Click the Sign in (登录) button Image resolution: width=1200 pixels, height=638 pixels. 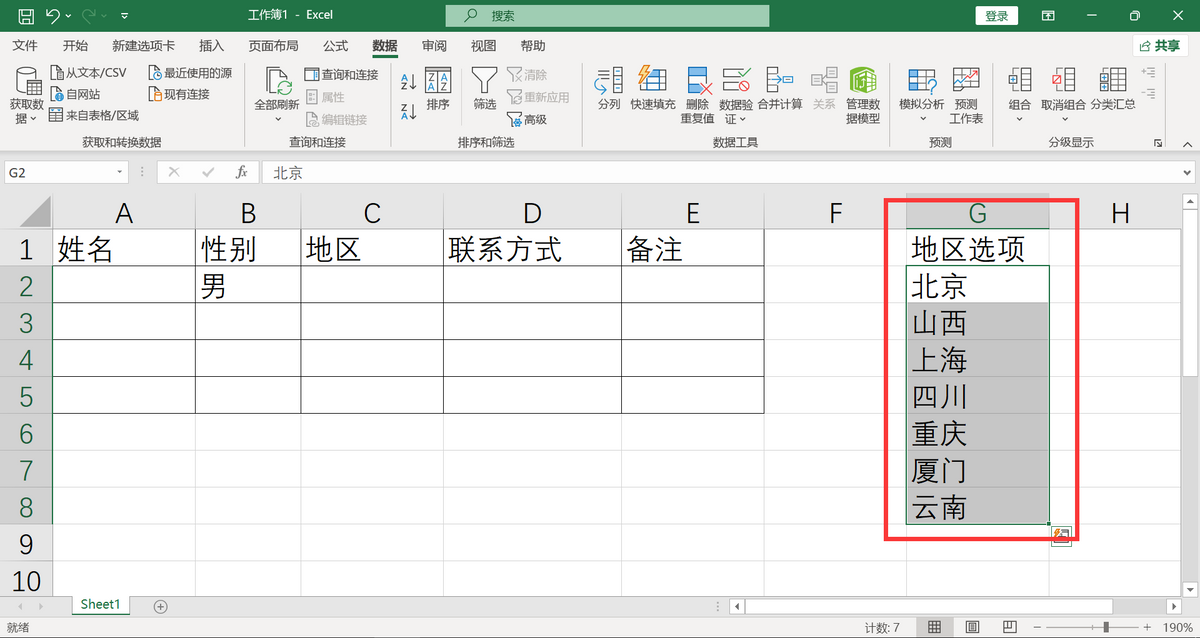click(997, 16)
